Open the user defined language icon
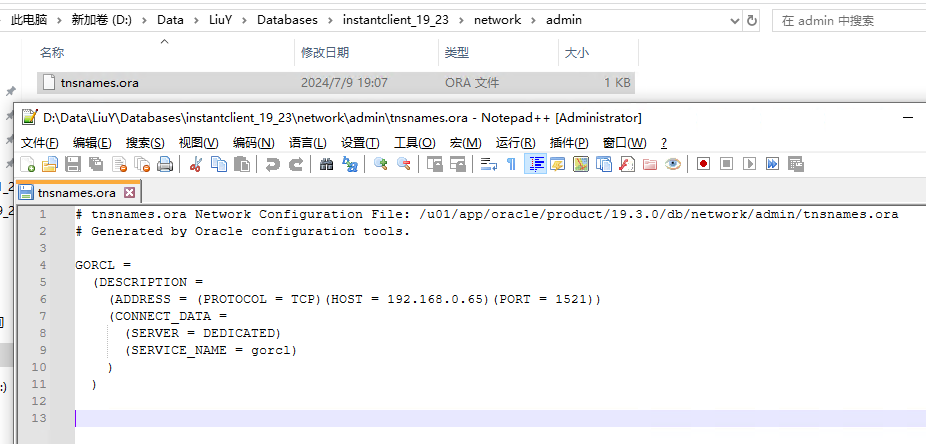The height and width of the screenshot is (444, 926). [557, 164]
